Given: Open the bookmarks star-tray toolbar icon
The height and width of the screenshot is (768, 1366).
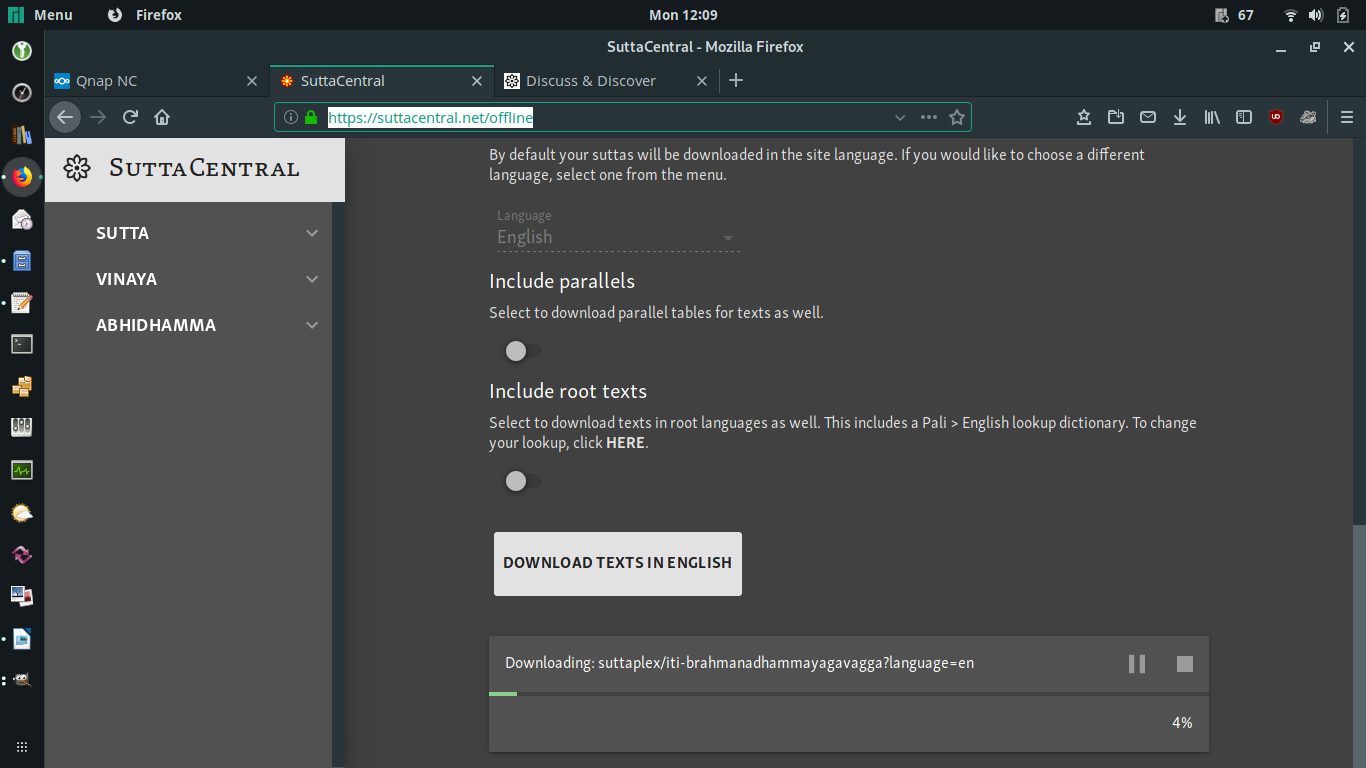Looking at the screenshot, I should point(1084,117).
